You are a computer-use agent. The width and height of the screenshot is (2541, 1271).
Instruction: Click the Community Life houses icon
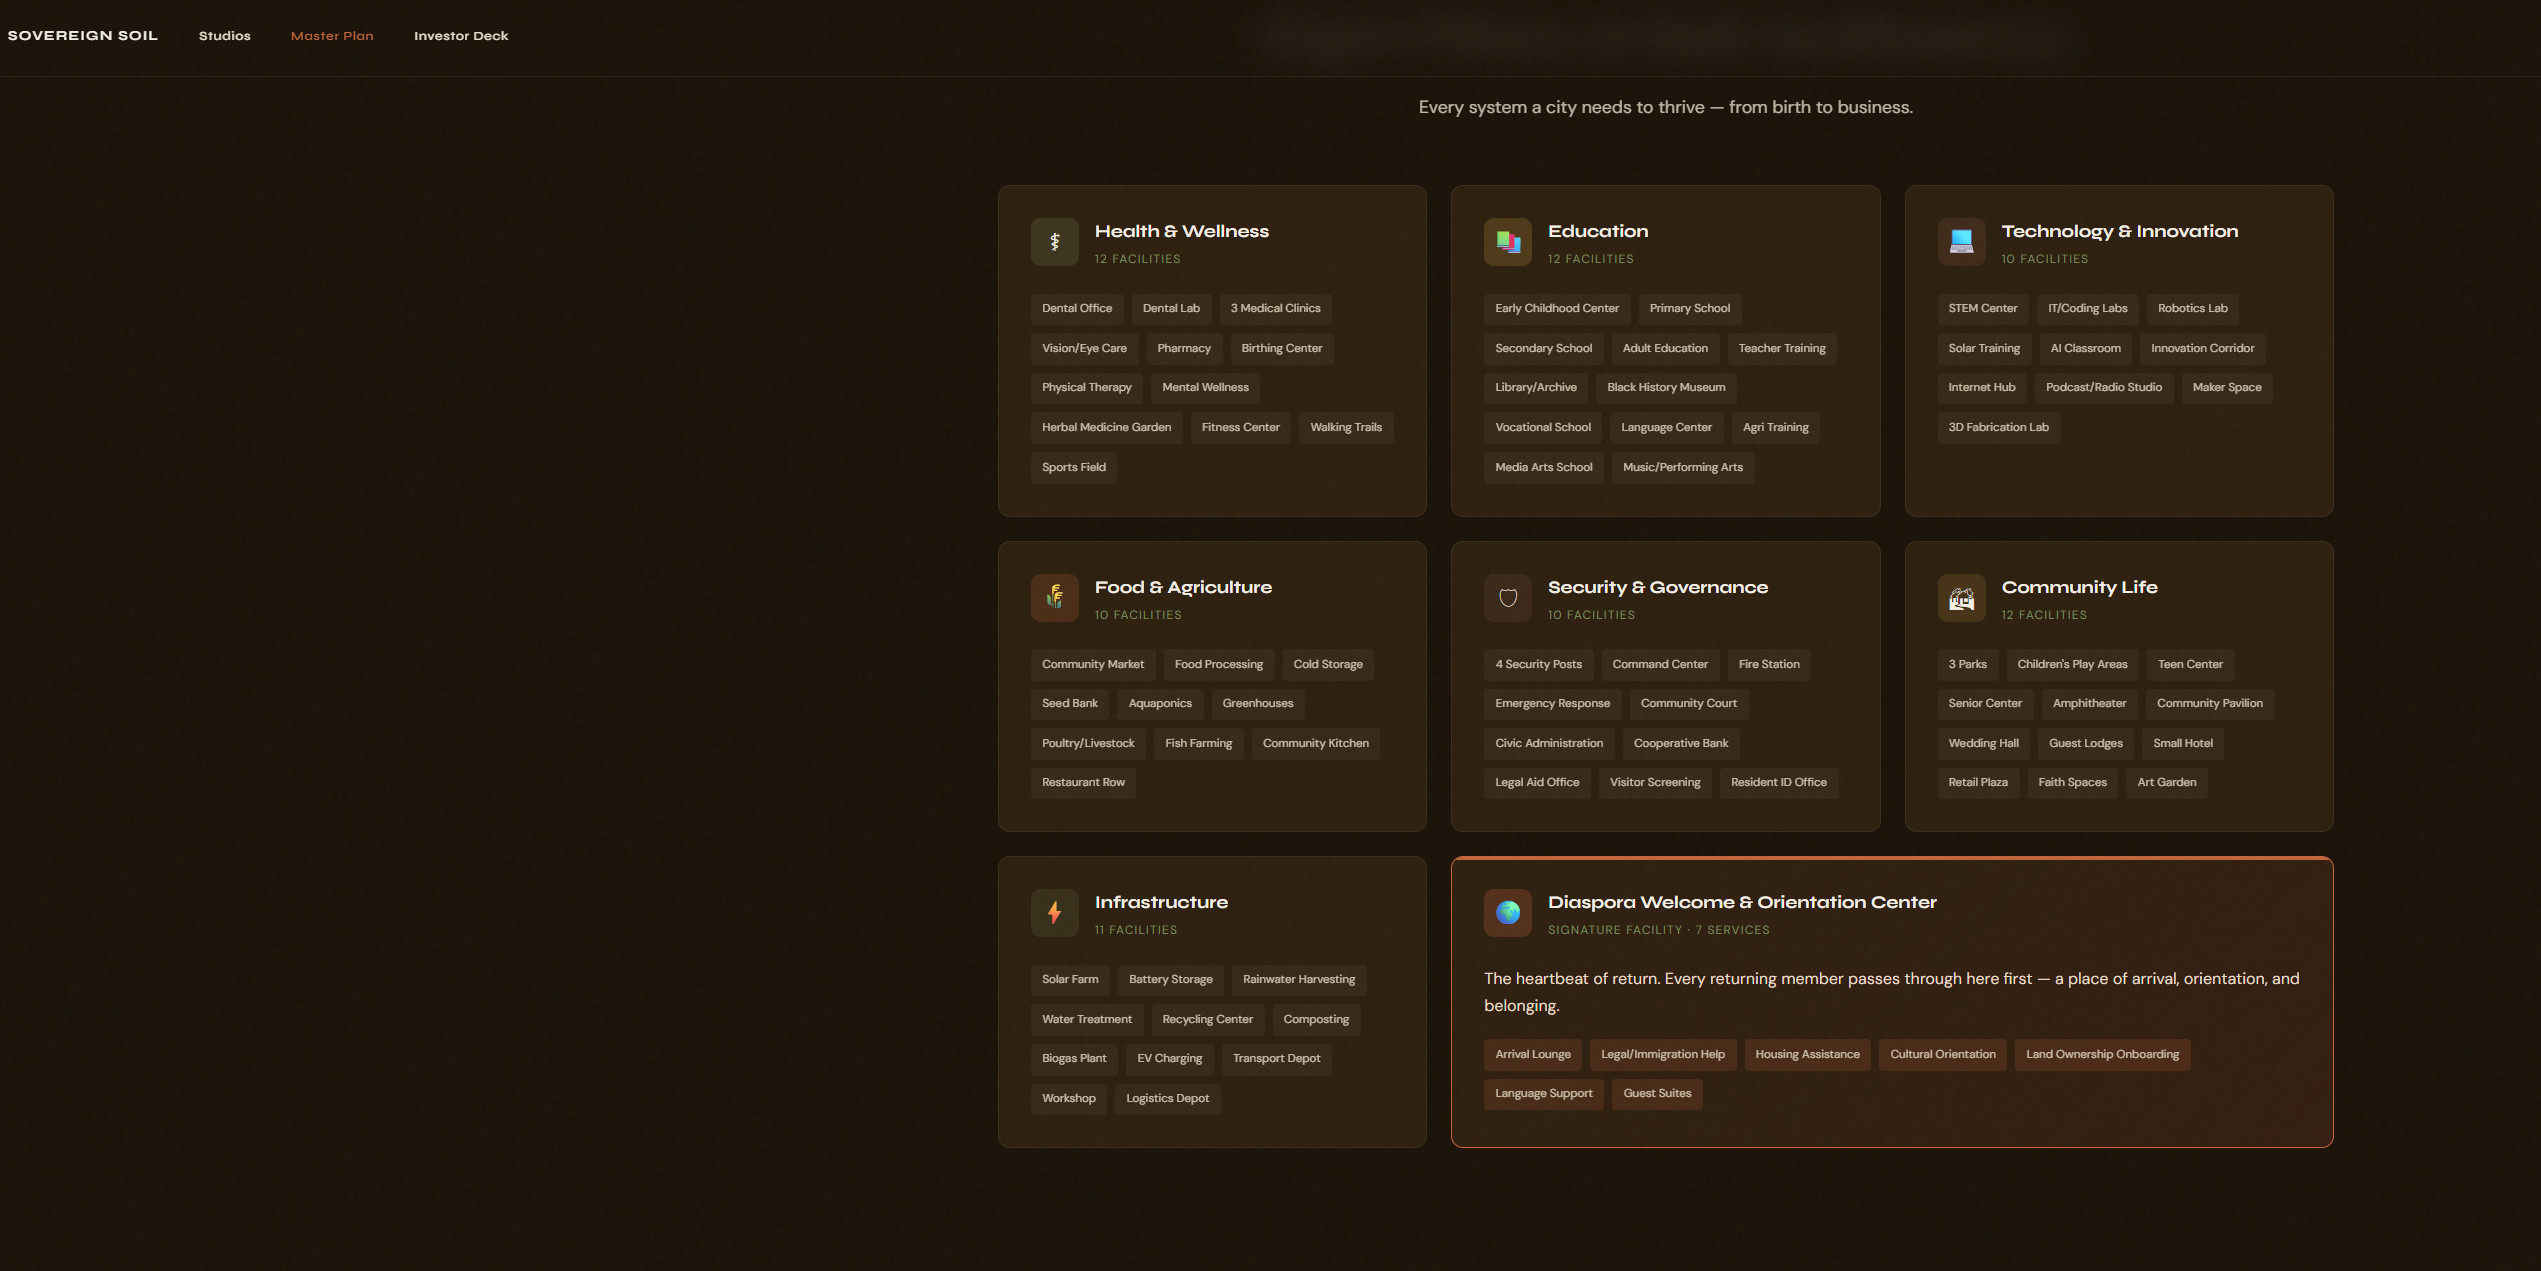pos(1961,598)
